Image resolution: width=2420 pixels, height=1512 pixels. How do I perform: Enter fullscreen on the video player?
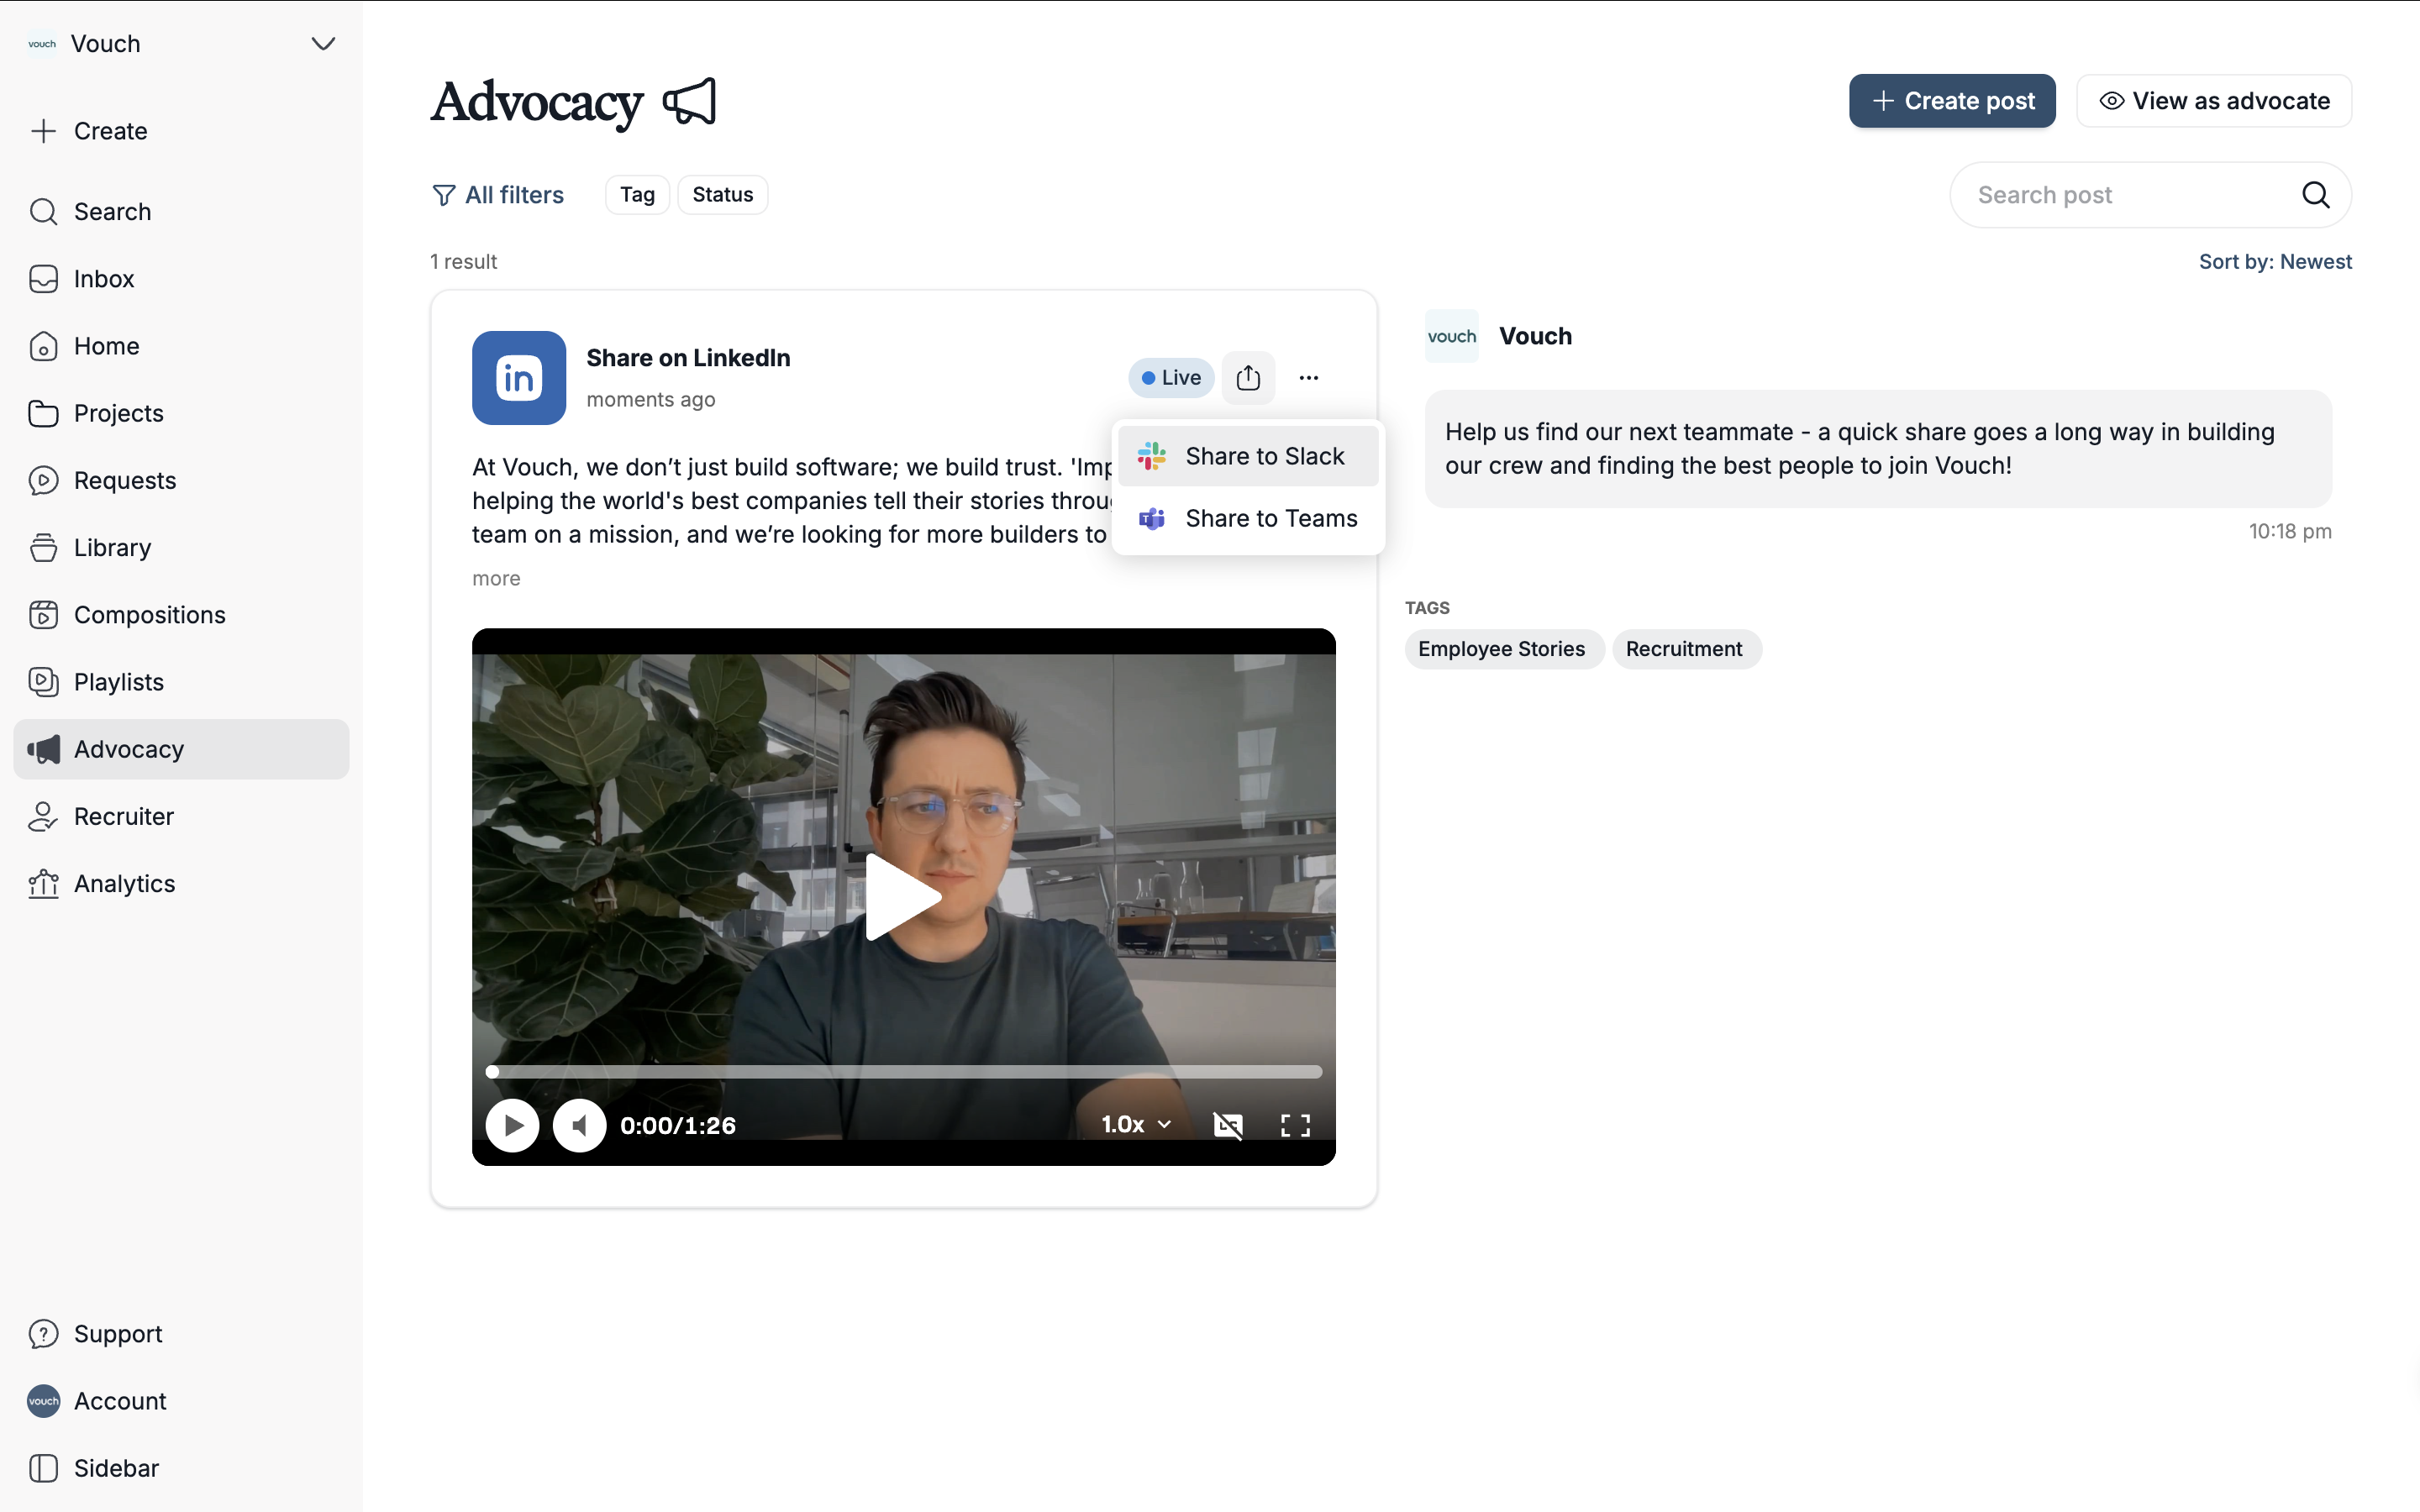[x=1295, y=1125]
